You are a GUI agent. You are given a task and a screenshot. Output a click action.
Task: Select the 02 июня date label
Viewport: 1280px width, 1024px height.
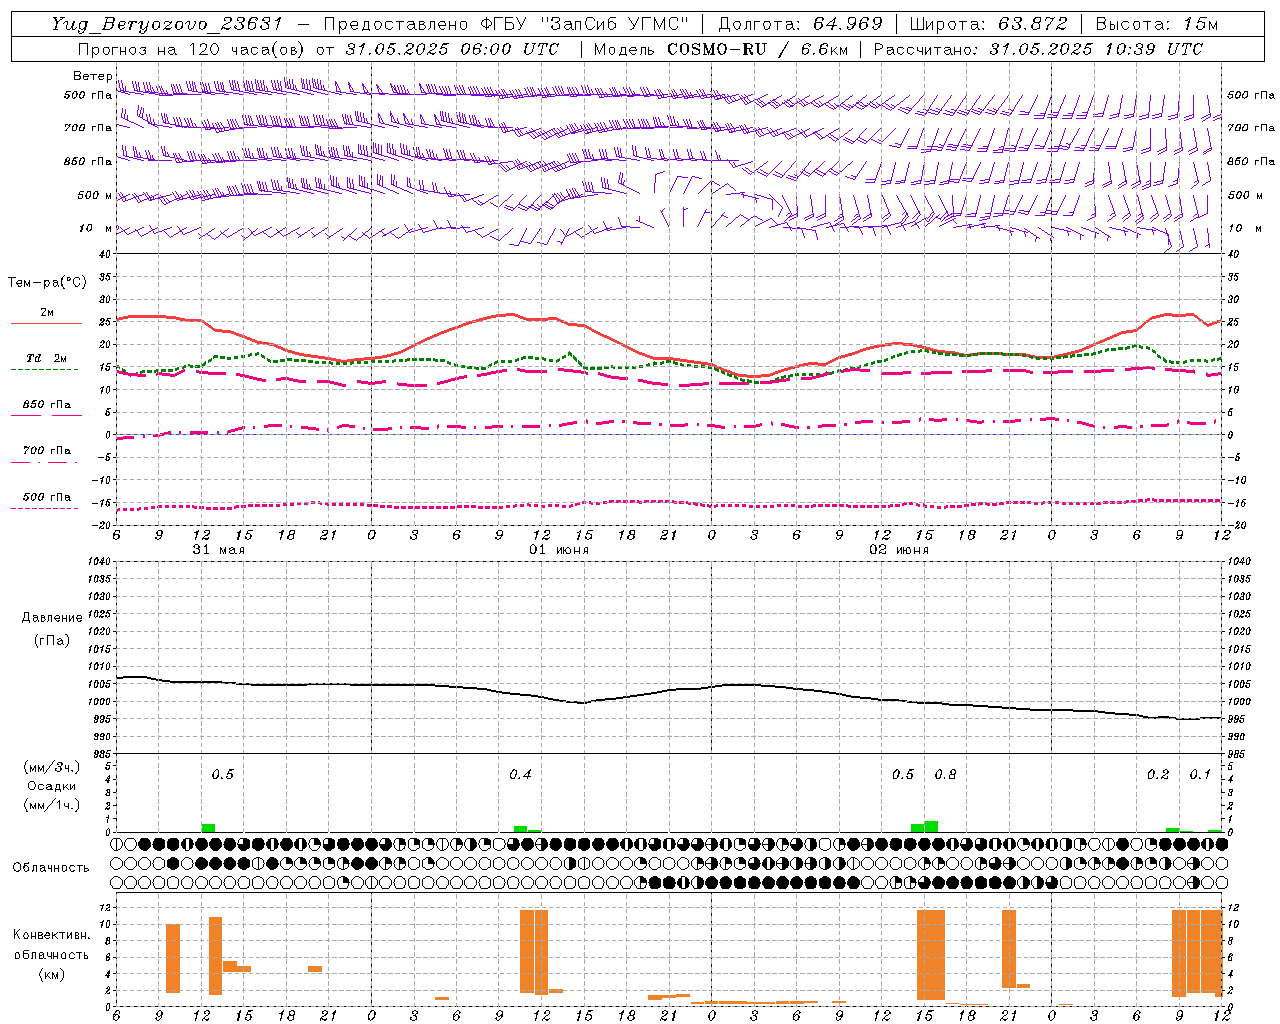point(898,550)
